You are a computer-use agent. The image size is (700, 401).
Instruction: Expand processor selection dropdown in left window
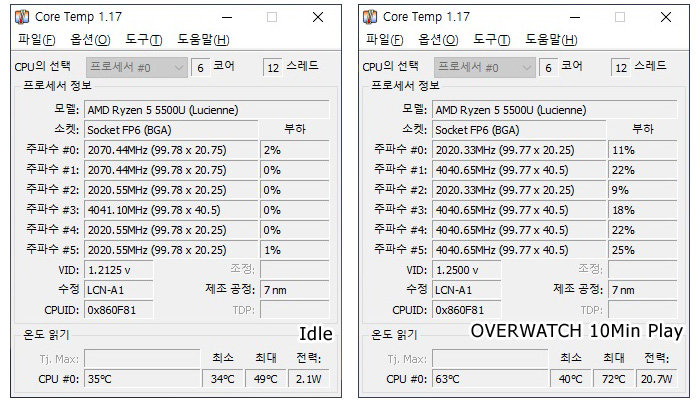pos(179,67)
